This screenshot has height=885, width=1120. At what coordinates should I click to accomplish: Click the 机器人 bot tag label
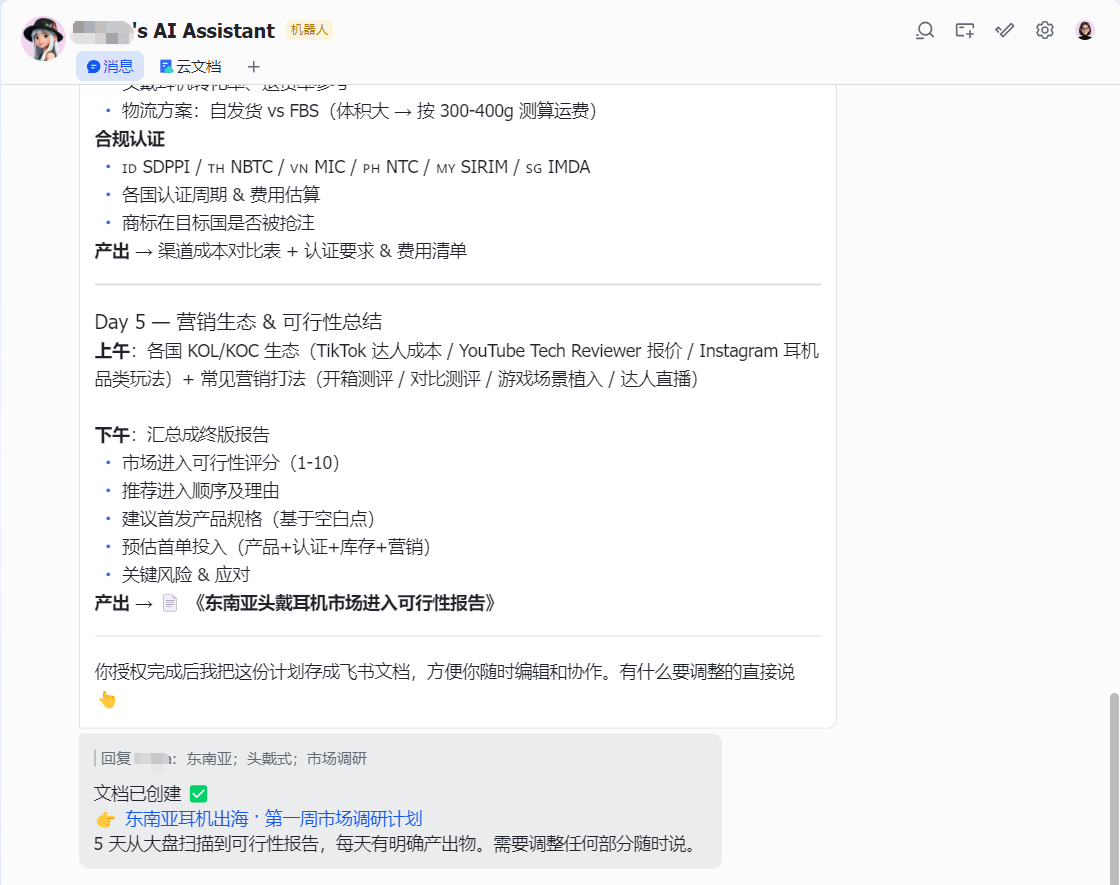tap(309, 30)
